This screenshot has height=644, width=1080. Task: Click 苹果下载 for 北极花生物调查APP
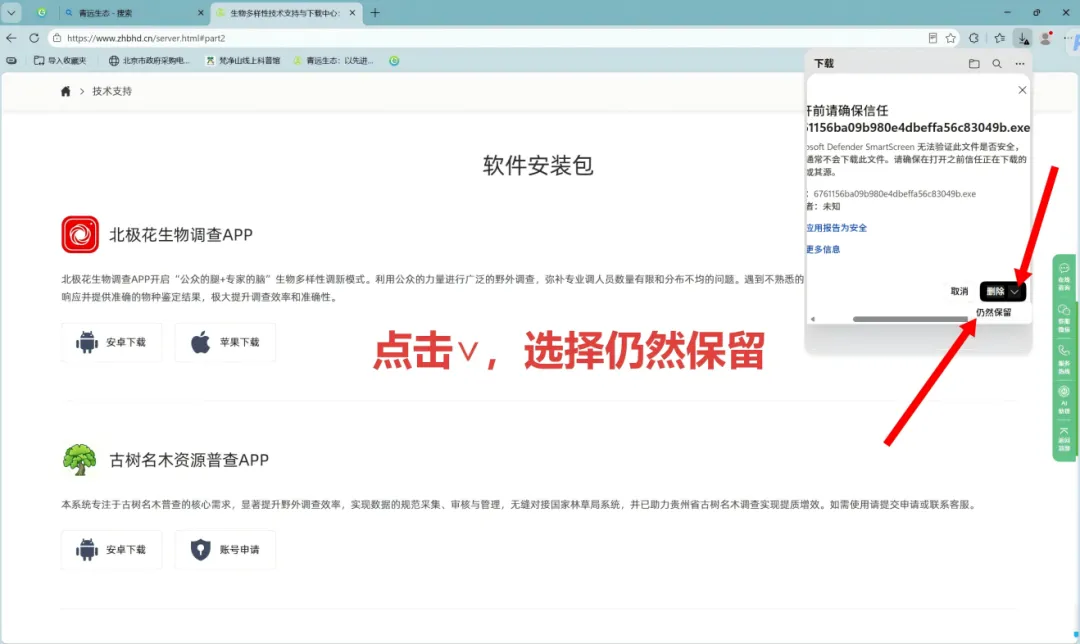point(225,342)
